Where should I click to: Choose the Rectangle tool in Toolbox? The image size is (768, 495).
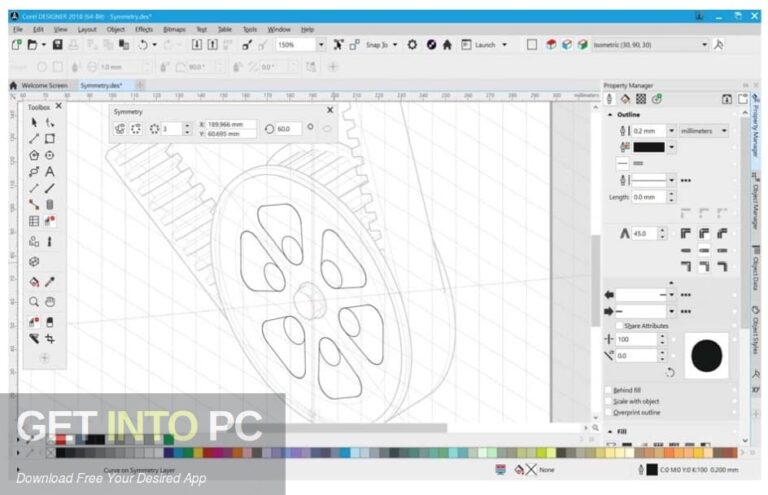49,139
